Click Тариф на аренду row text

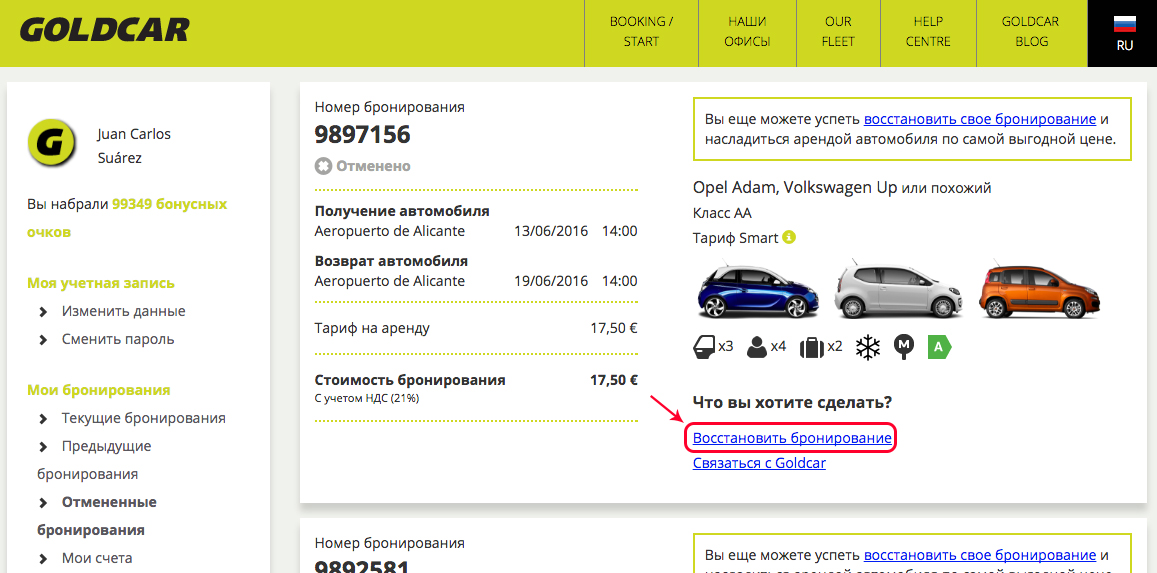(x=372, y=328)
